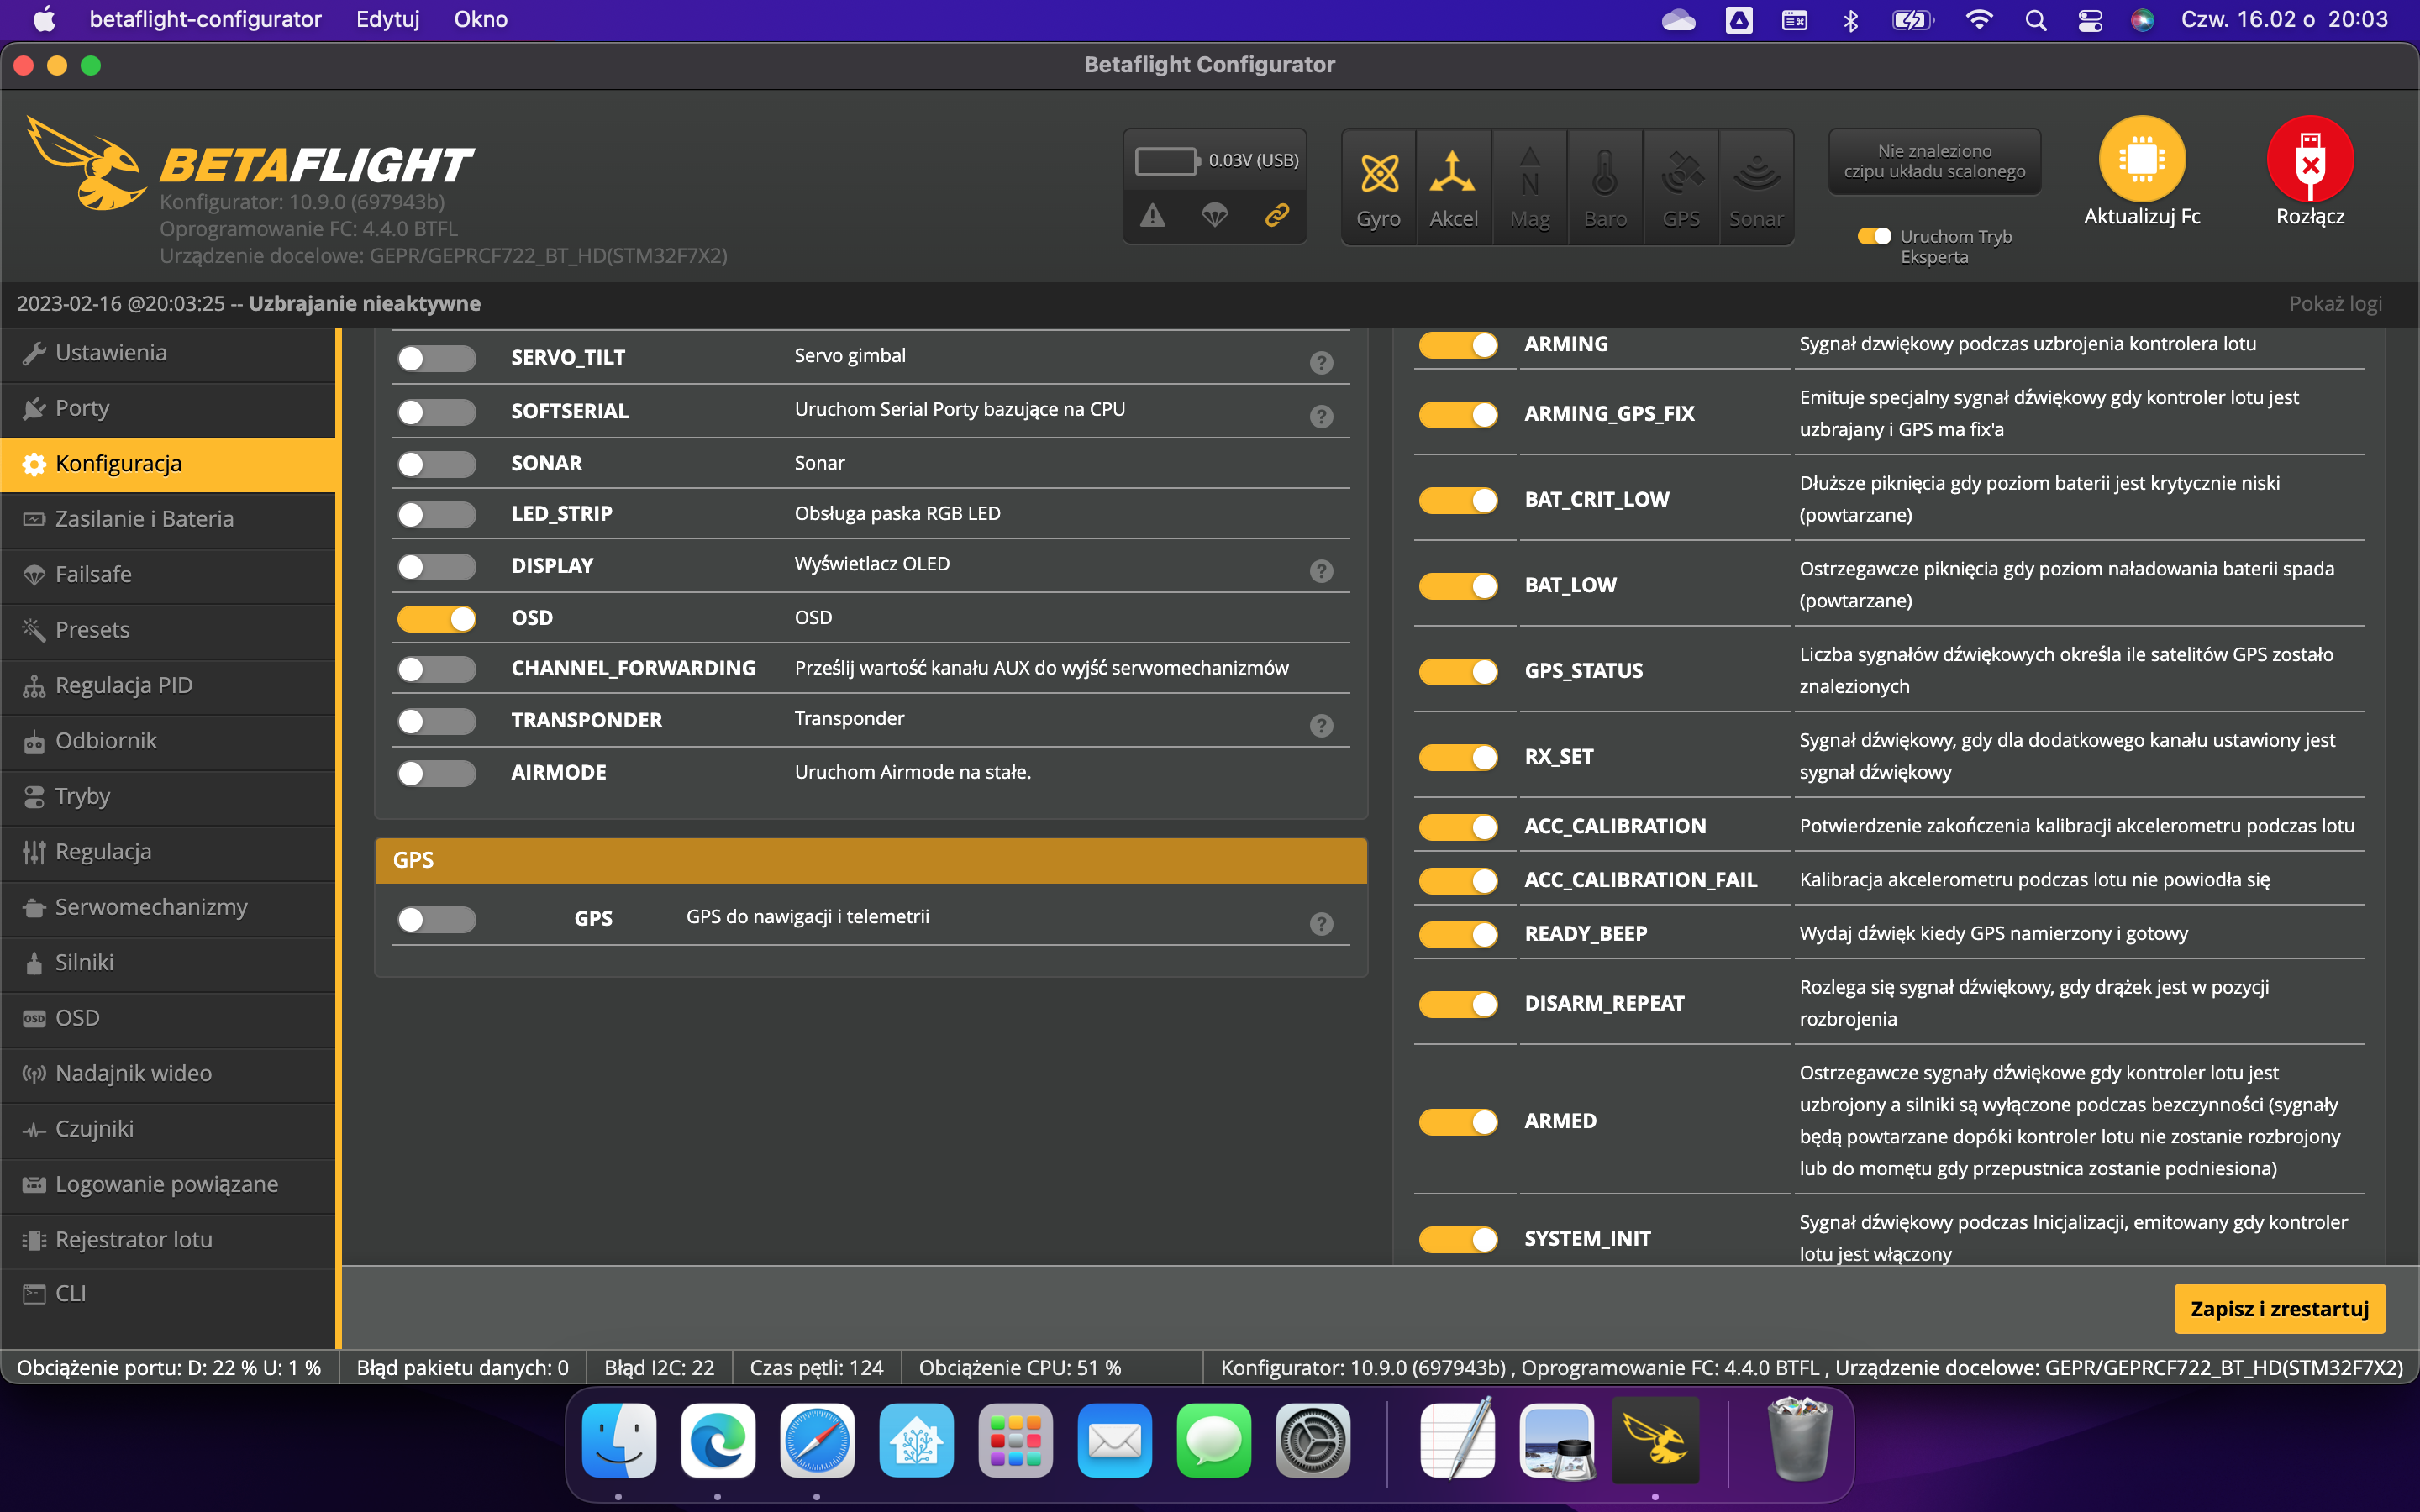The width and height of the screenshot is (2420, 1512).
Task: Click the warning triangle under battery voltage
Action: point(1153,215)
